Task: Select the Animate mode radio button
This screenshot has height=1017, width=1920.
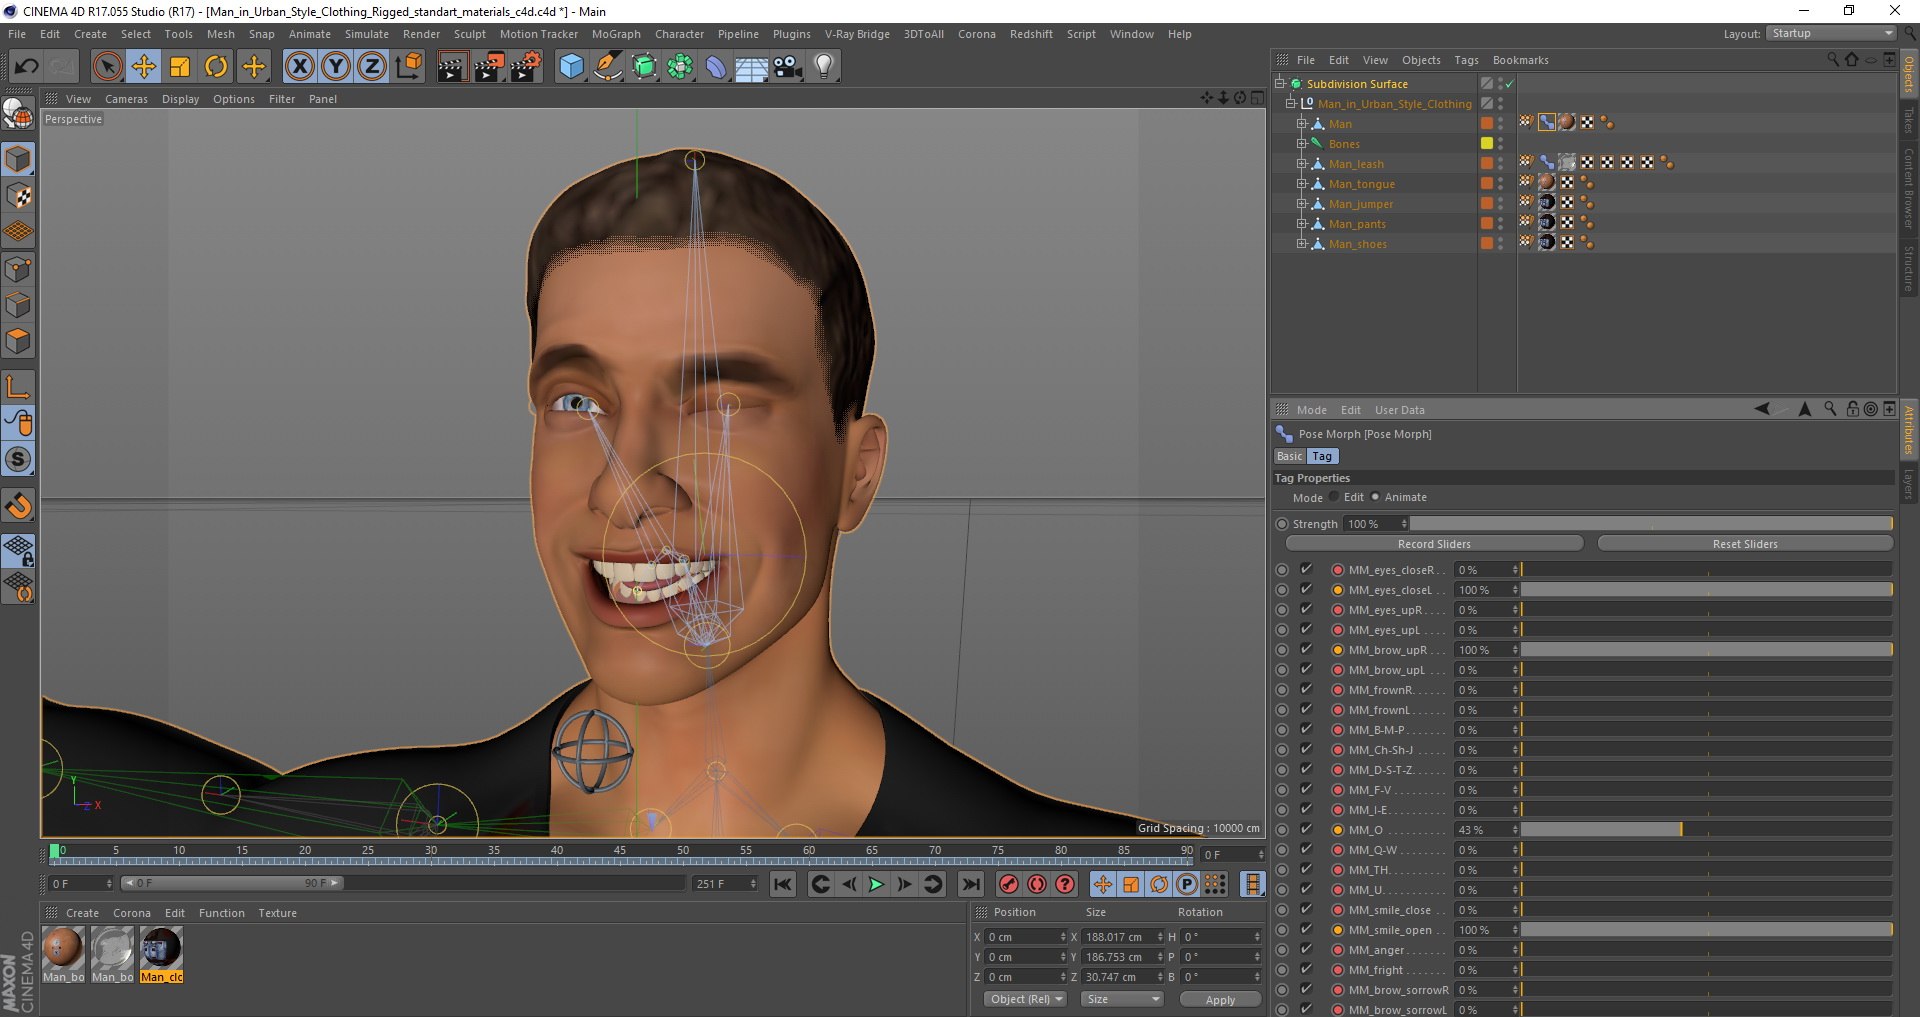Action: 1375,497
